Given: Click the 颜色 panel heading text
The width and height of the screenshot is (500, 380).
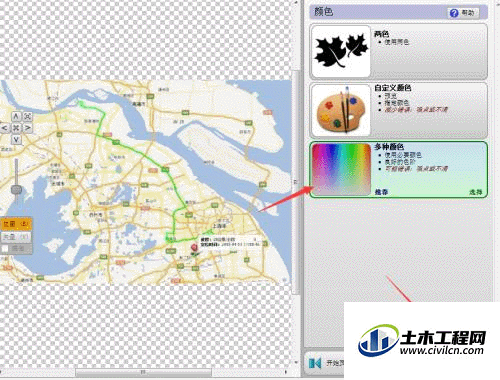Looking at the screenshot, I should tap(323, 12).
